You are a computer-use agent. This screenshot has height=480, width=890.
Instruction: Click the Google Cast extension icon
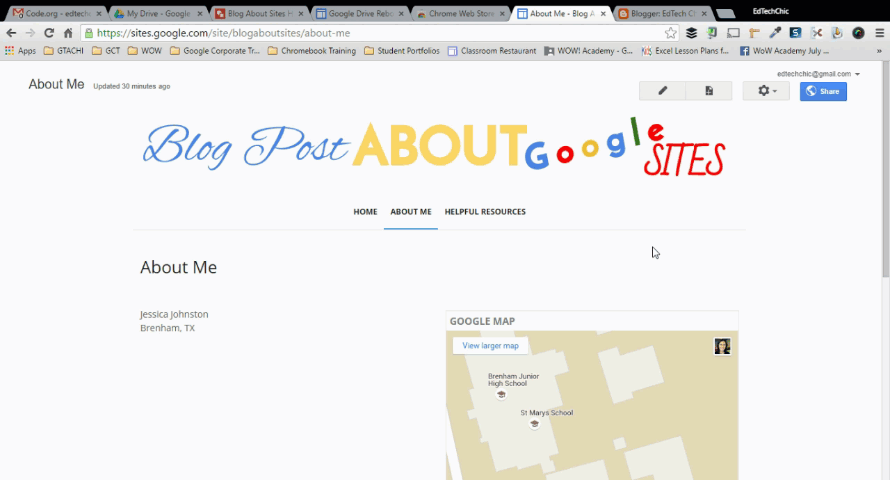pos(733,33)
